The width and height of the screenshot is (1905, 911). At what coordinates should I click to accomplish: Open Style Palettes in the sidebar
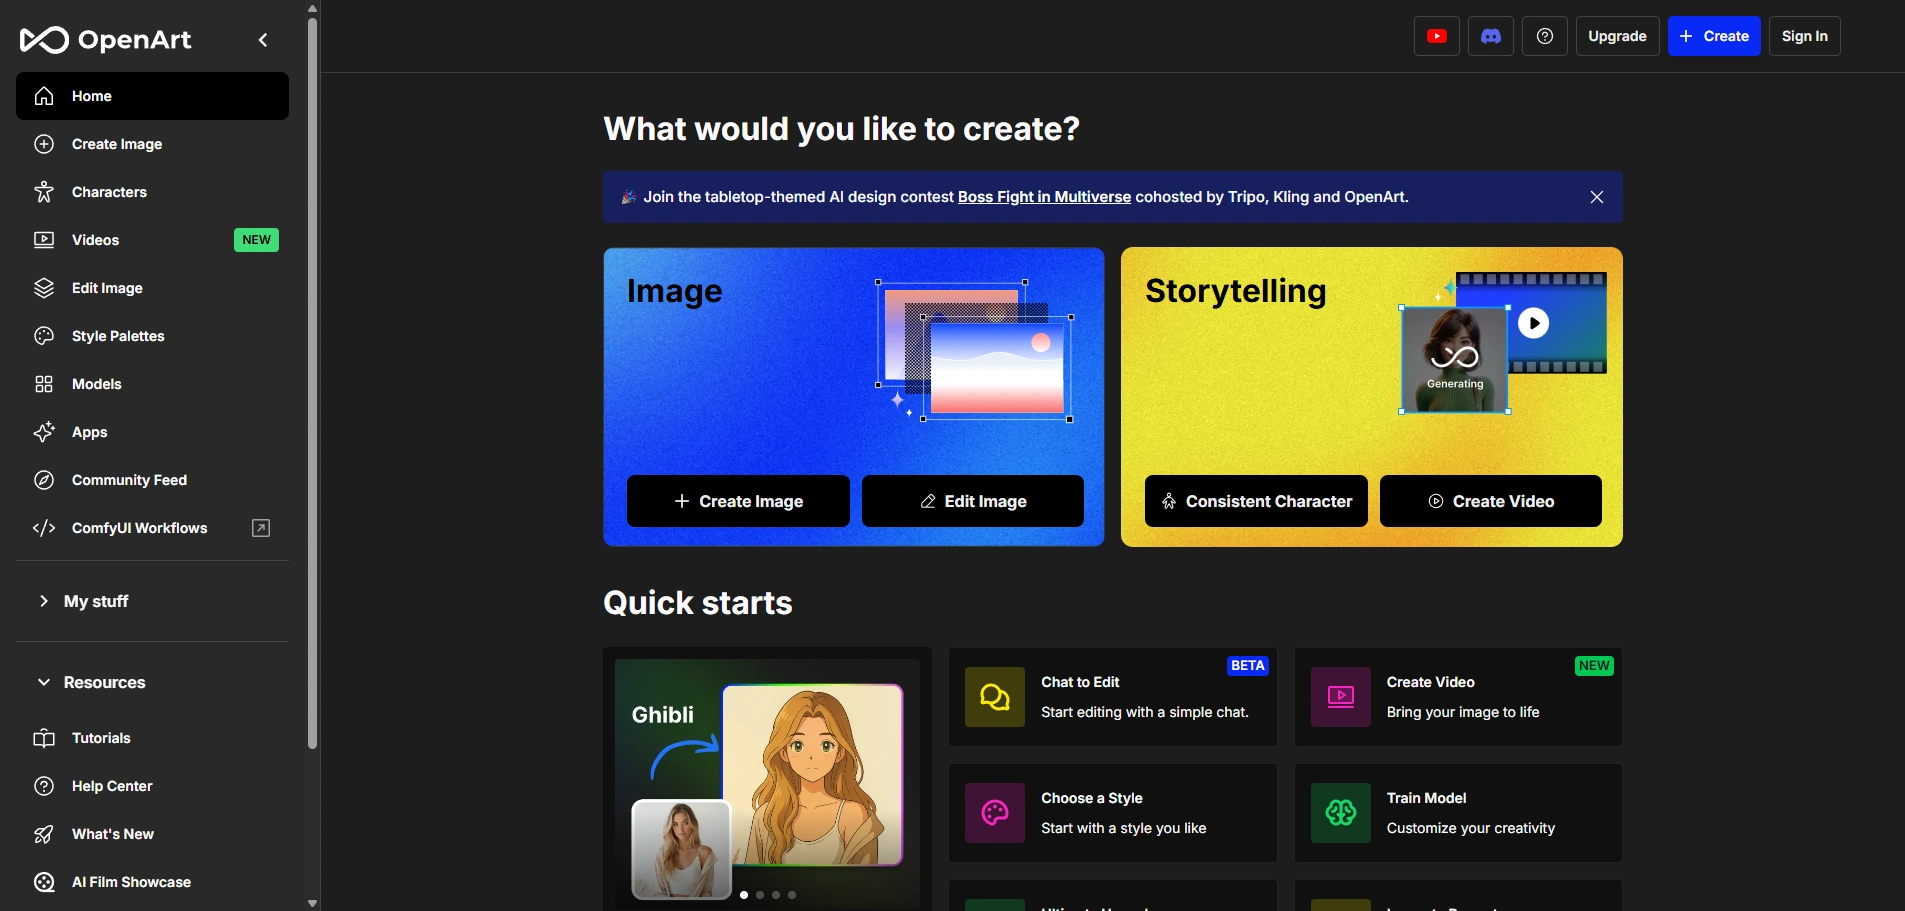pos(152,336)
